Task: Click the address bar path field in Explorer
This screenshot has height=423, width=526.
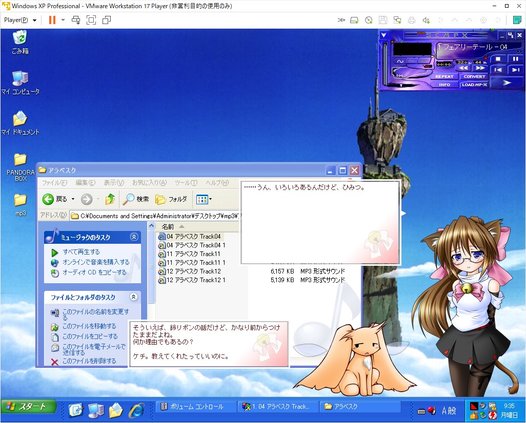Action: coord(155,216)
